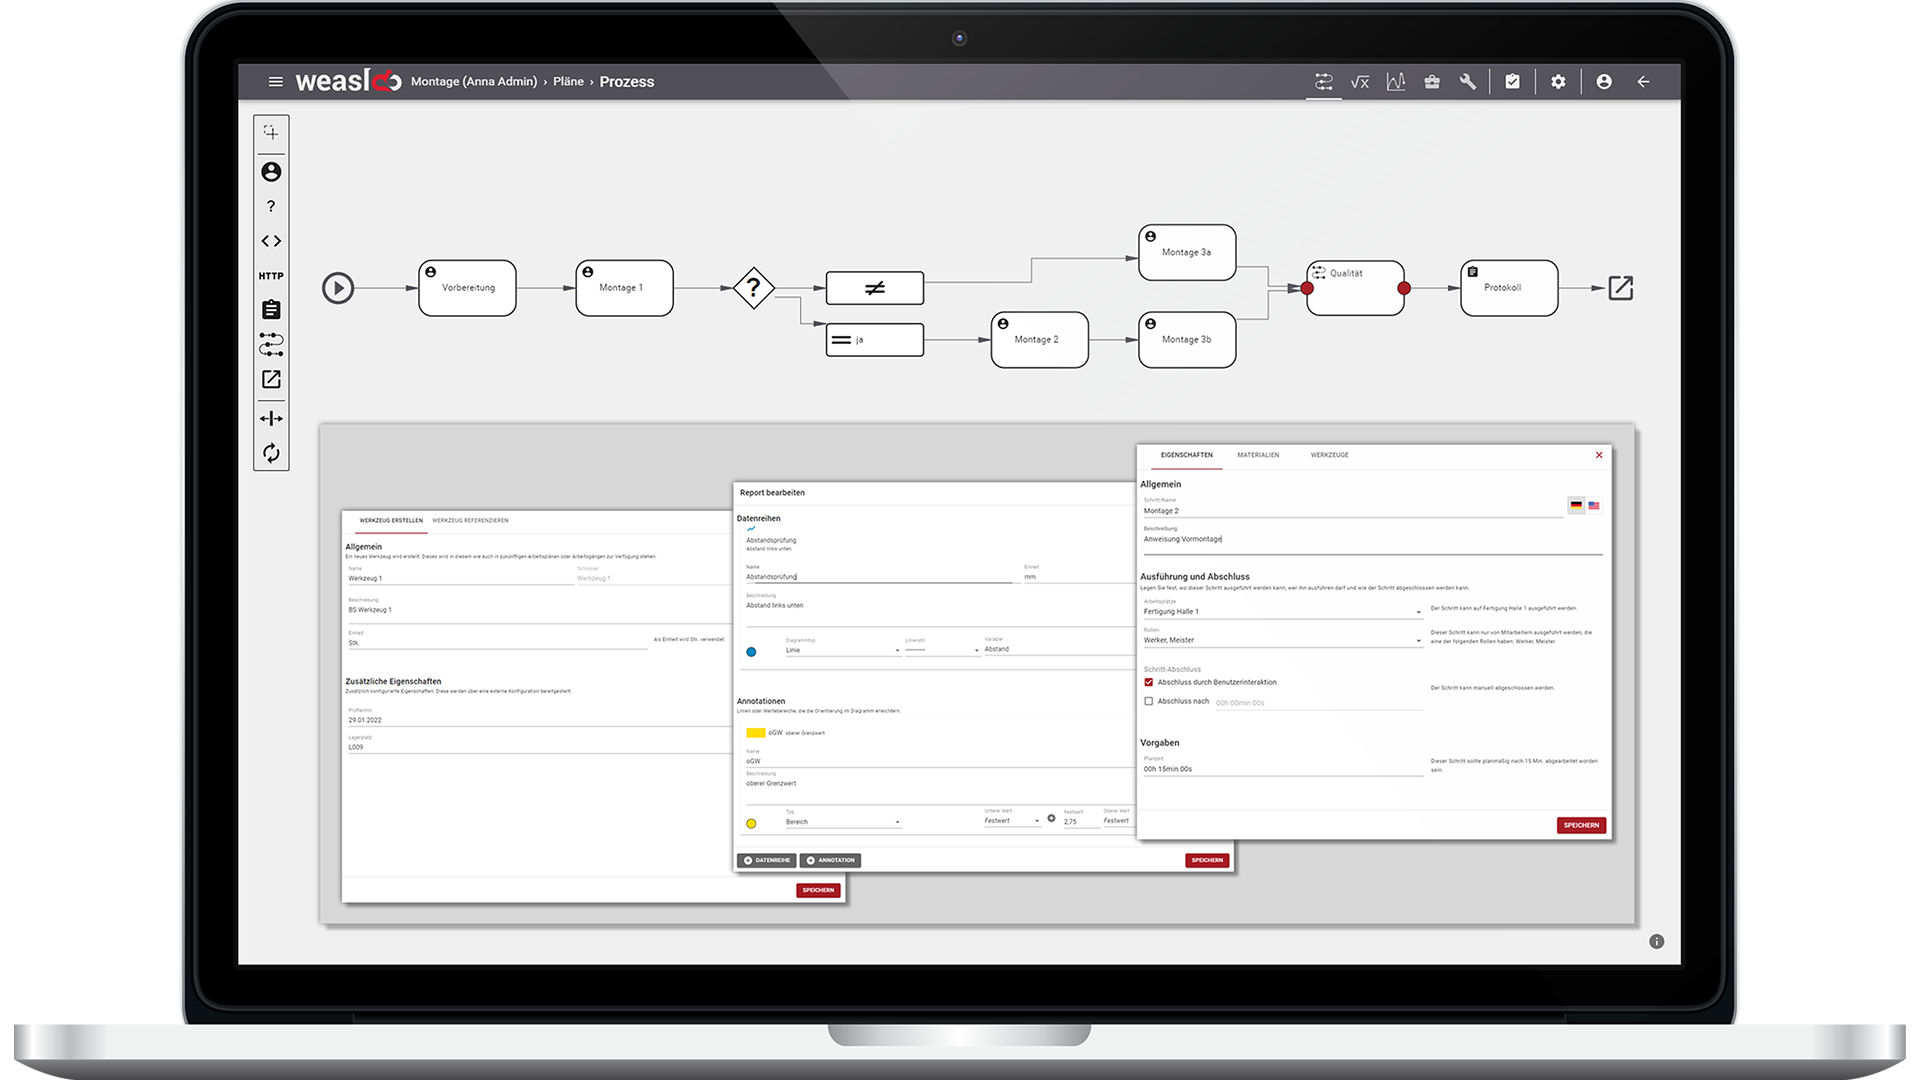The width and height of the screenshot is (1920, 1080).
Task: Open the hamburger menu next to weasl logo
Action: pyautogui.click(x=275, y=82)
